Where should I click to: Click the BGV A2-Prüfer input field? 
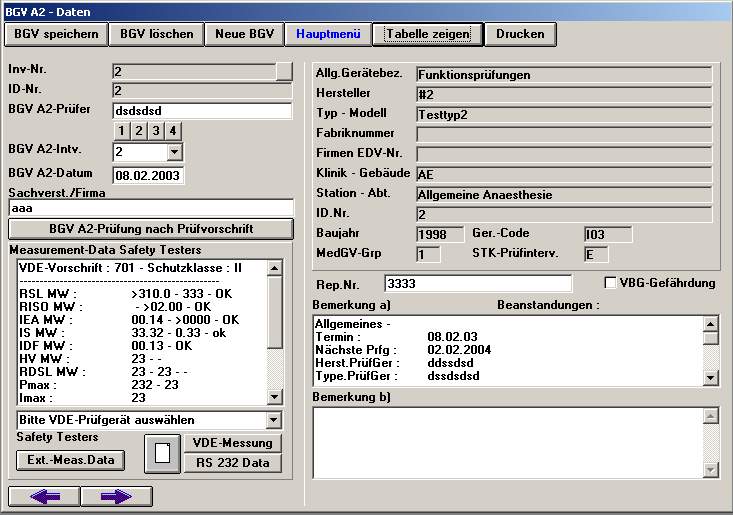click(x=202, y=111)
